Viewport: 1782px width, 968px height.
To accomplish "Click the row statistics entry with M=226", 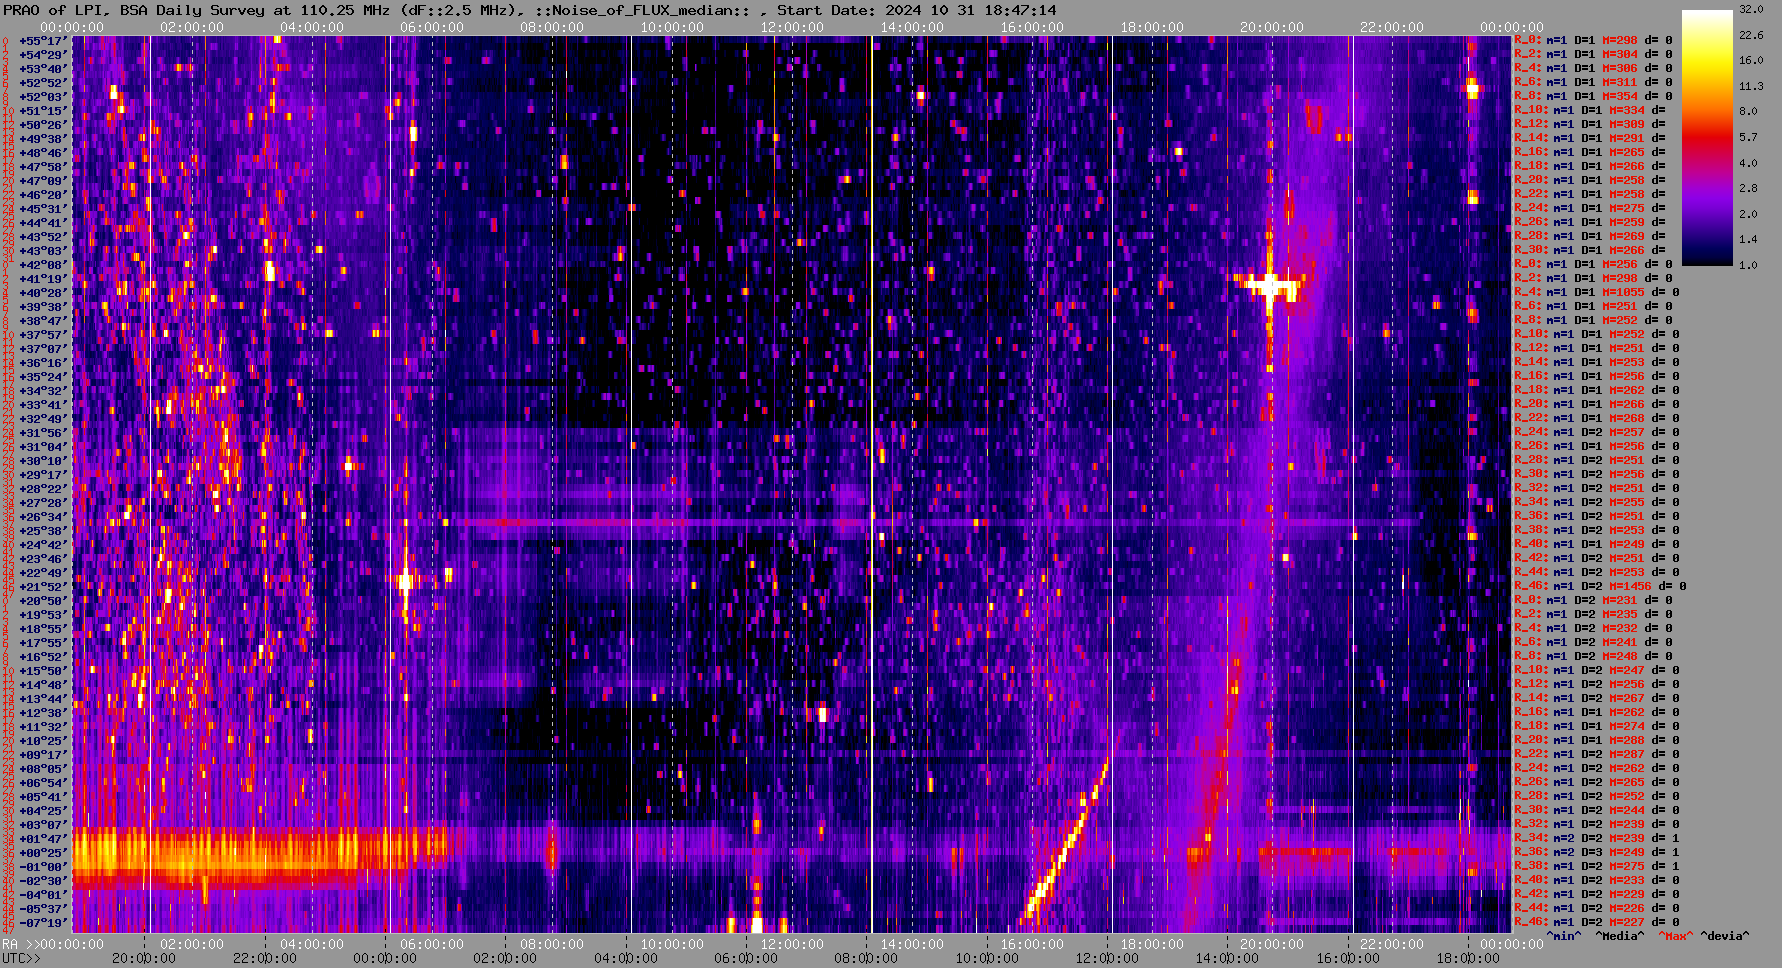I will [x=1597, y=908].
